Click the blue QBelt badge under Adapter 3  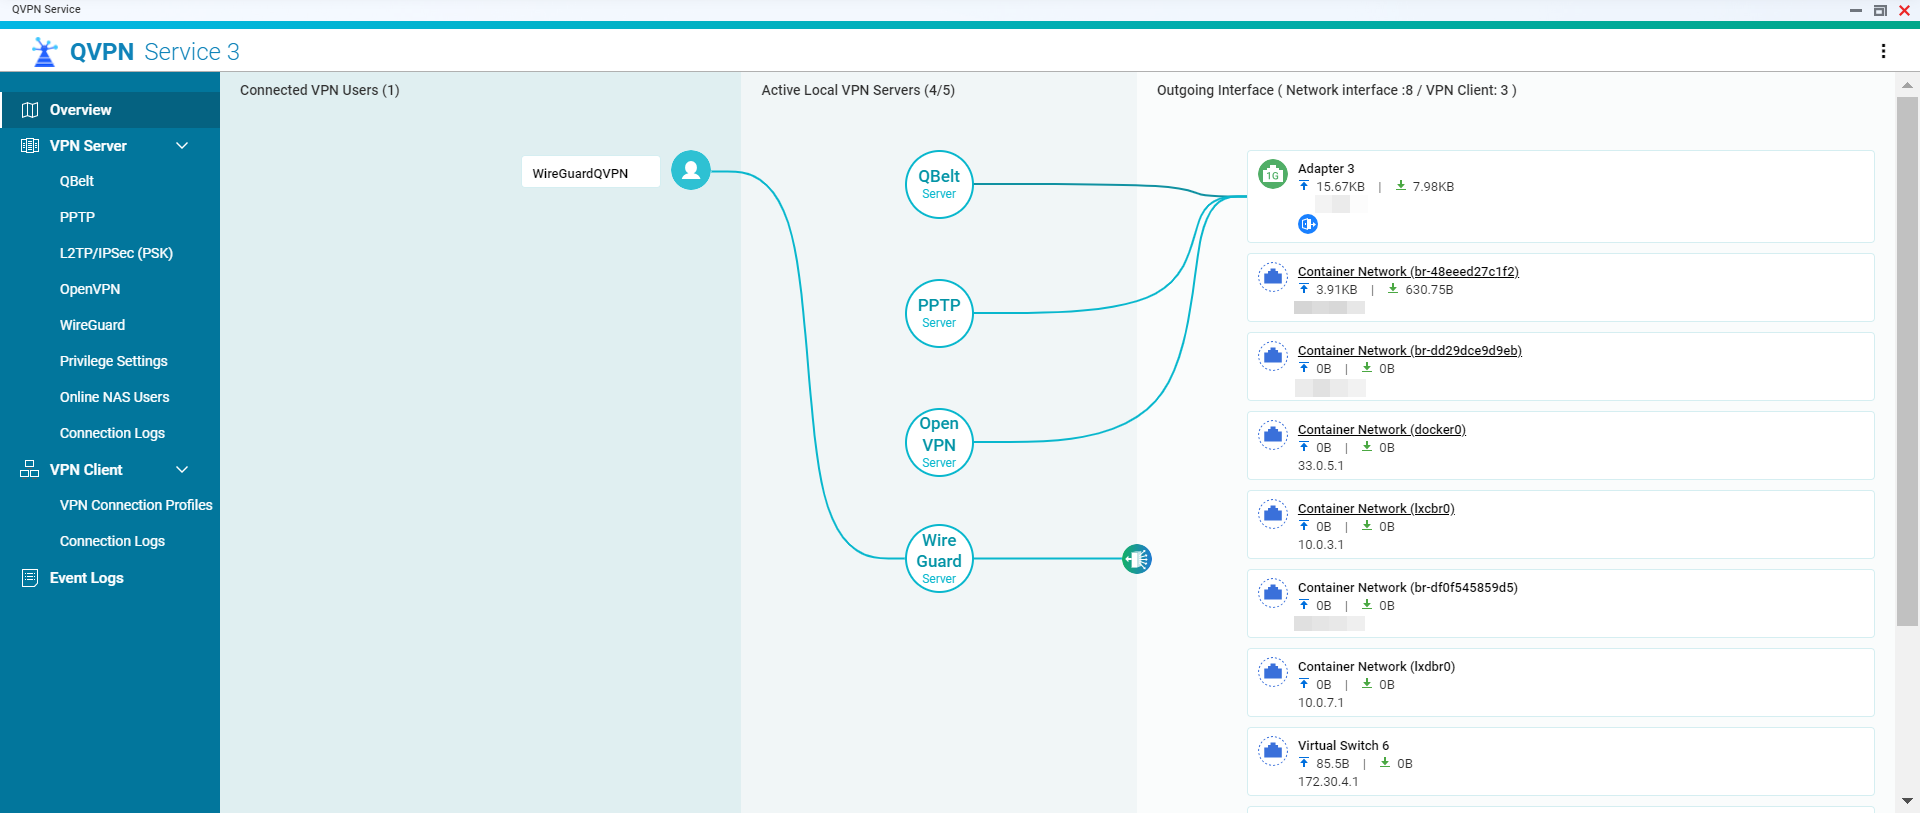click(x=1307, y=224)
